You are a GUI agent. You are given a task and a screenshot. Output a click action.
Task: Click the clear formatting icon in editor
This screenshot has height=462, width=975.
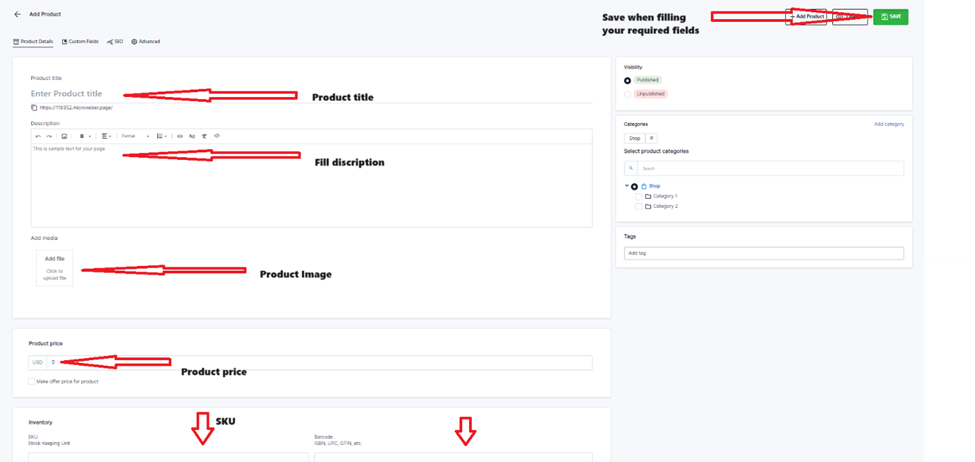(204, 136)
